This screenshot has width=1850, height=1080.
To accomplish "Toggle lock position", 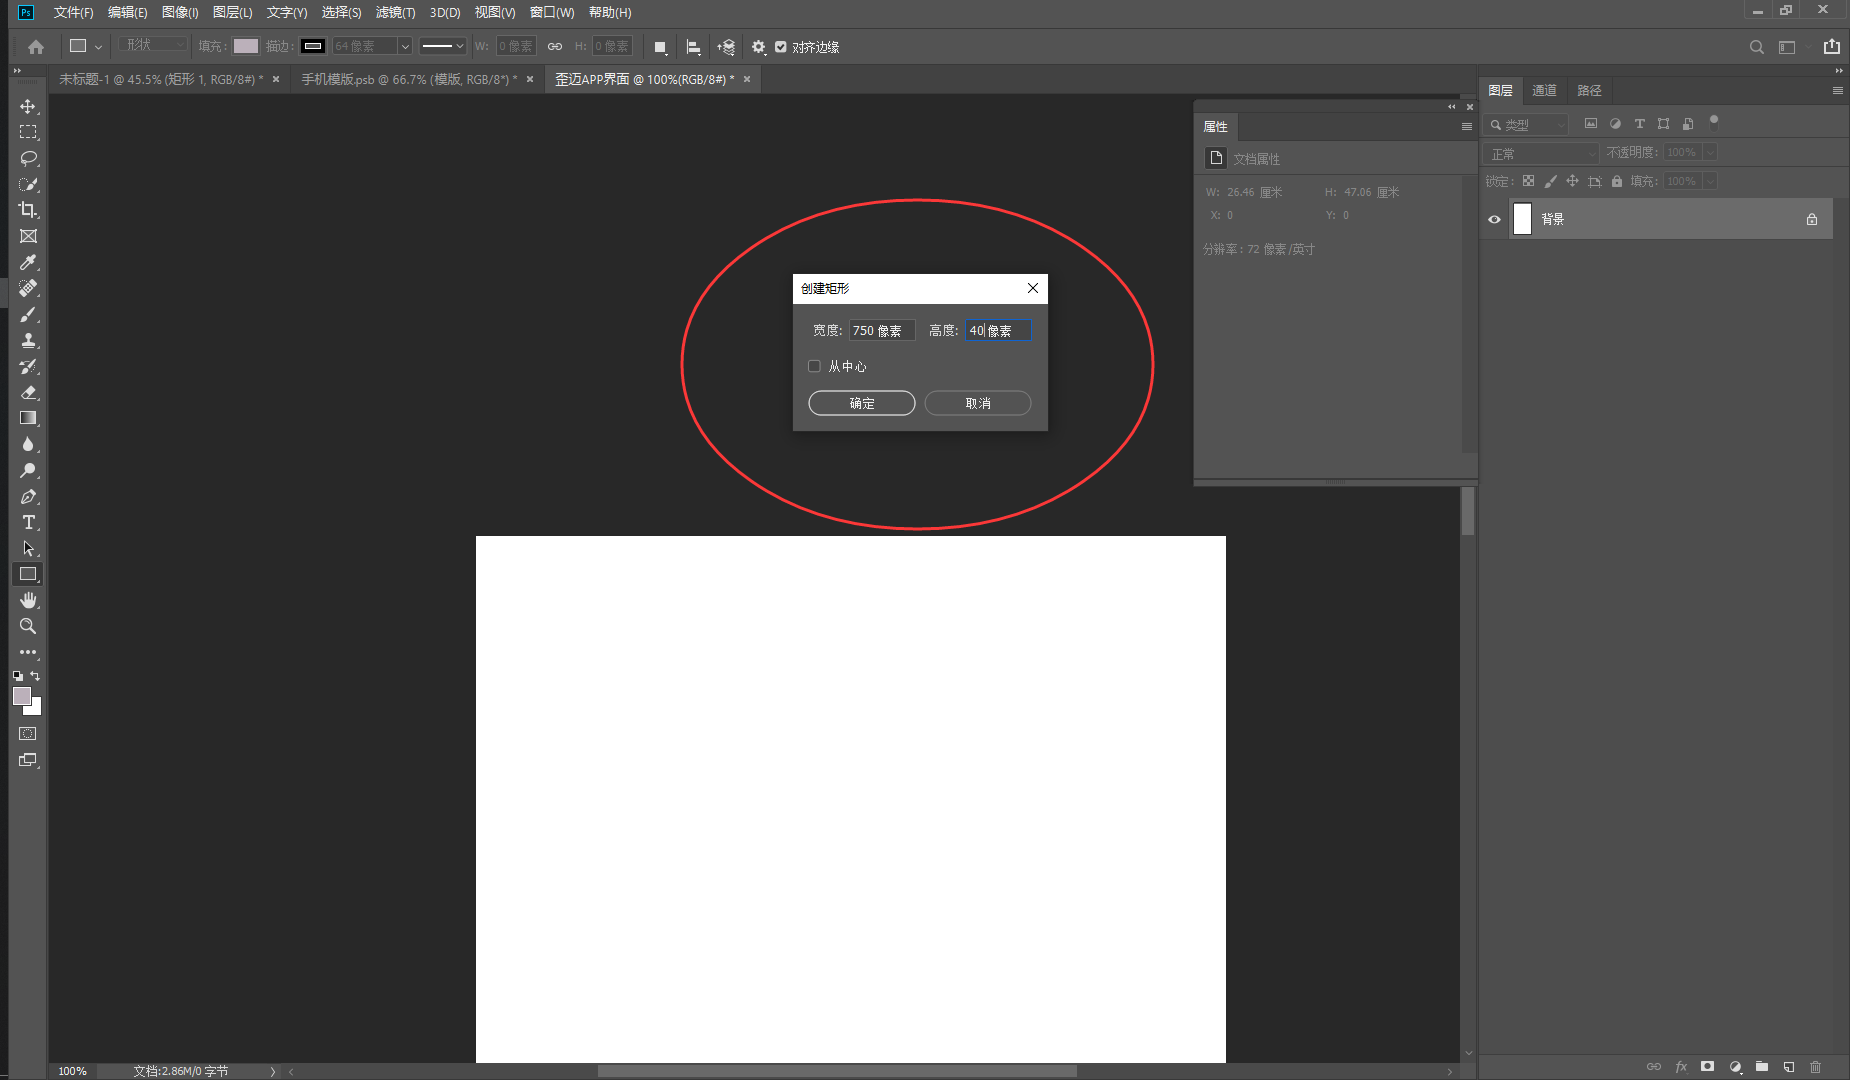I will (x=1572, y=181).
